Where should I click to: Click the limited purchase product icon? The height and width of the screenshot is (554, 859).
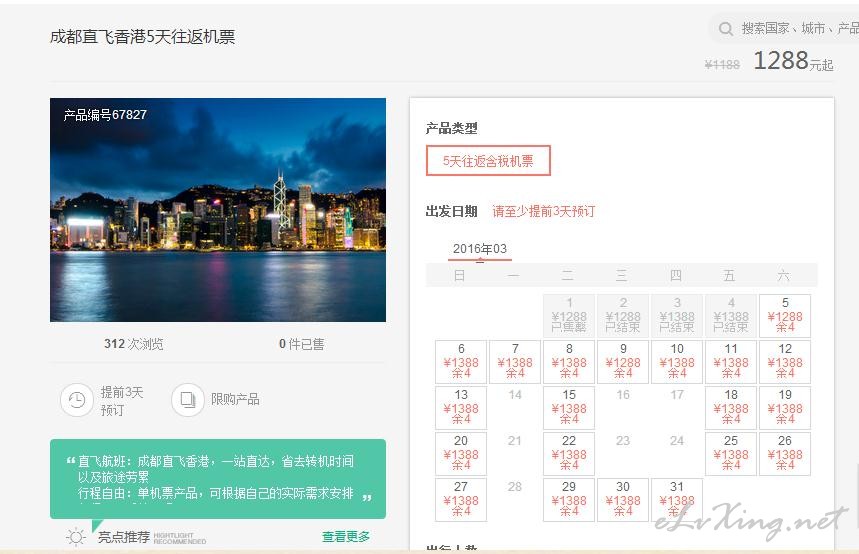click(188, 400)
